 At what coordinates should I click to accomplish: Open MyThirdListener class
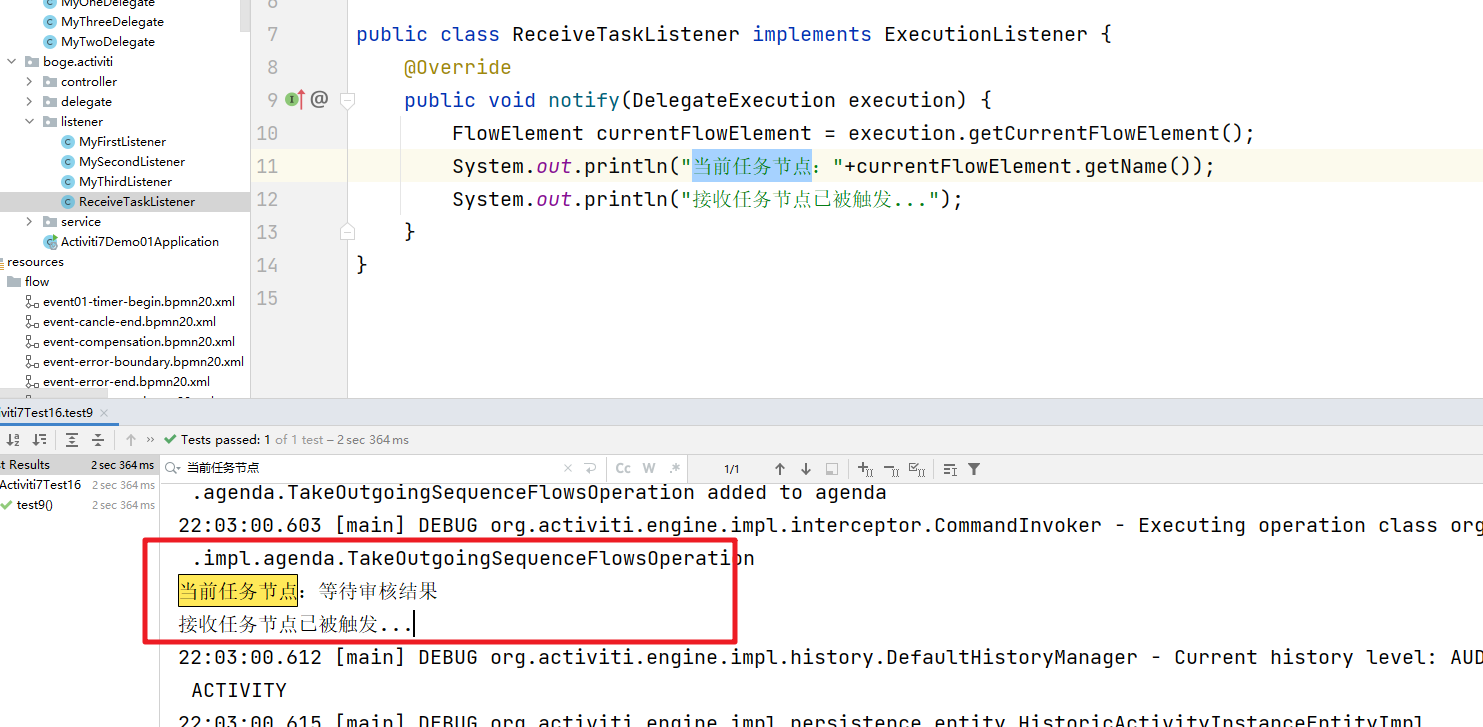[125, 182]
